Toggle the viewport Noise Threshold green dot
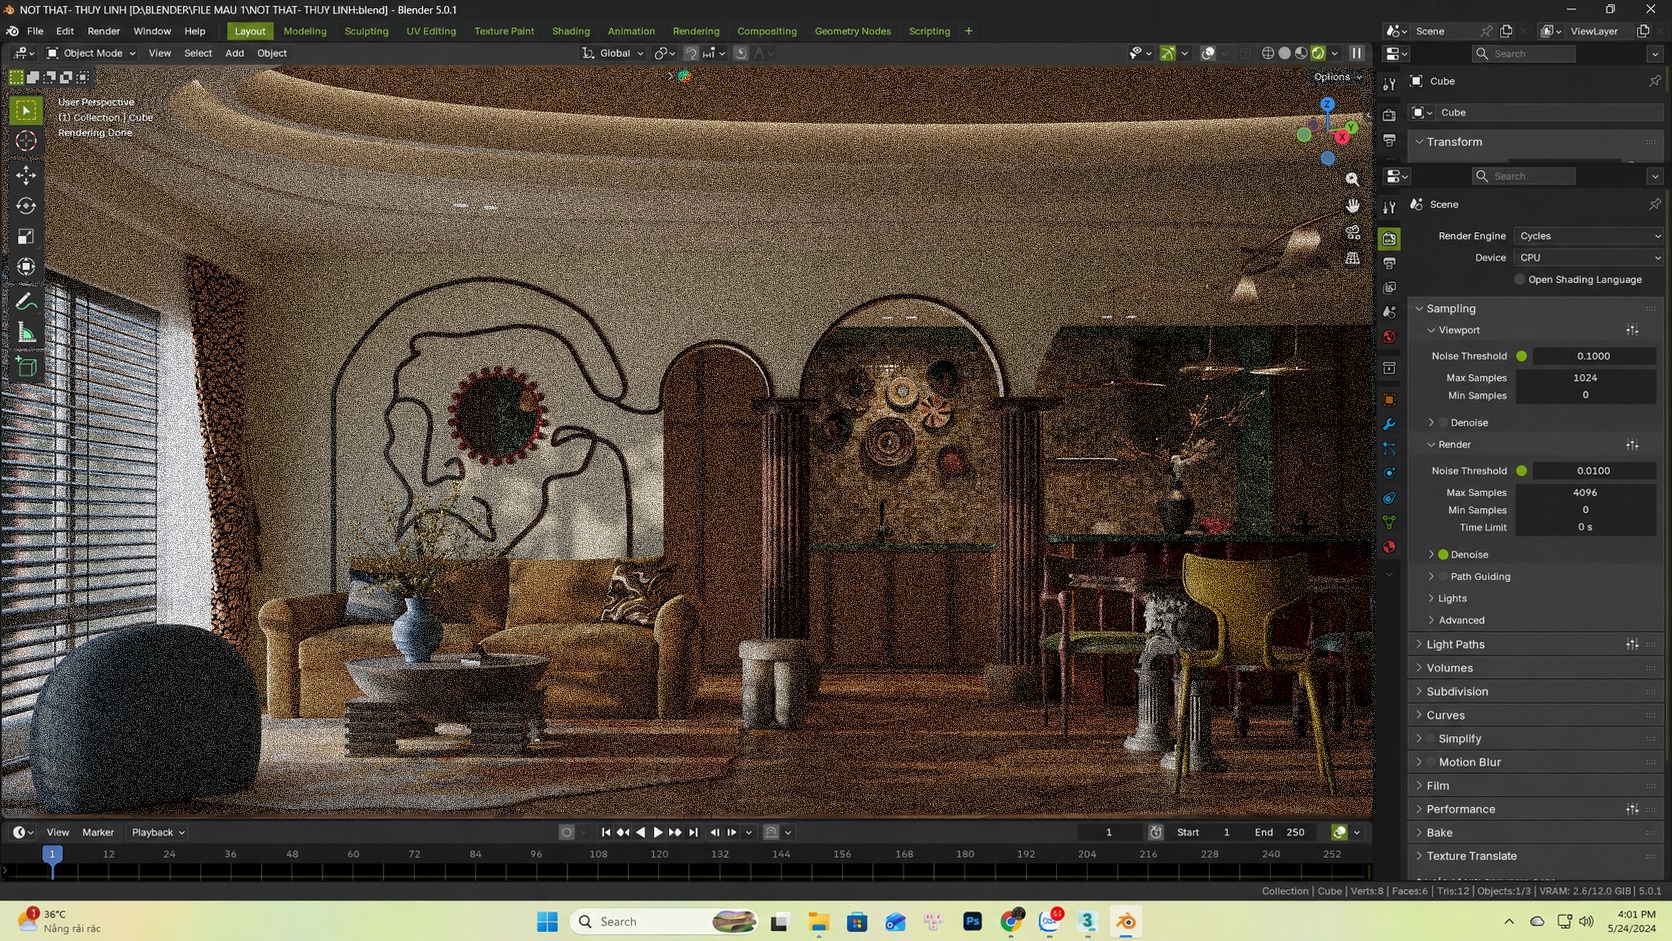The image size is (1672, 941). point(1521,356)
